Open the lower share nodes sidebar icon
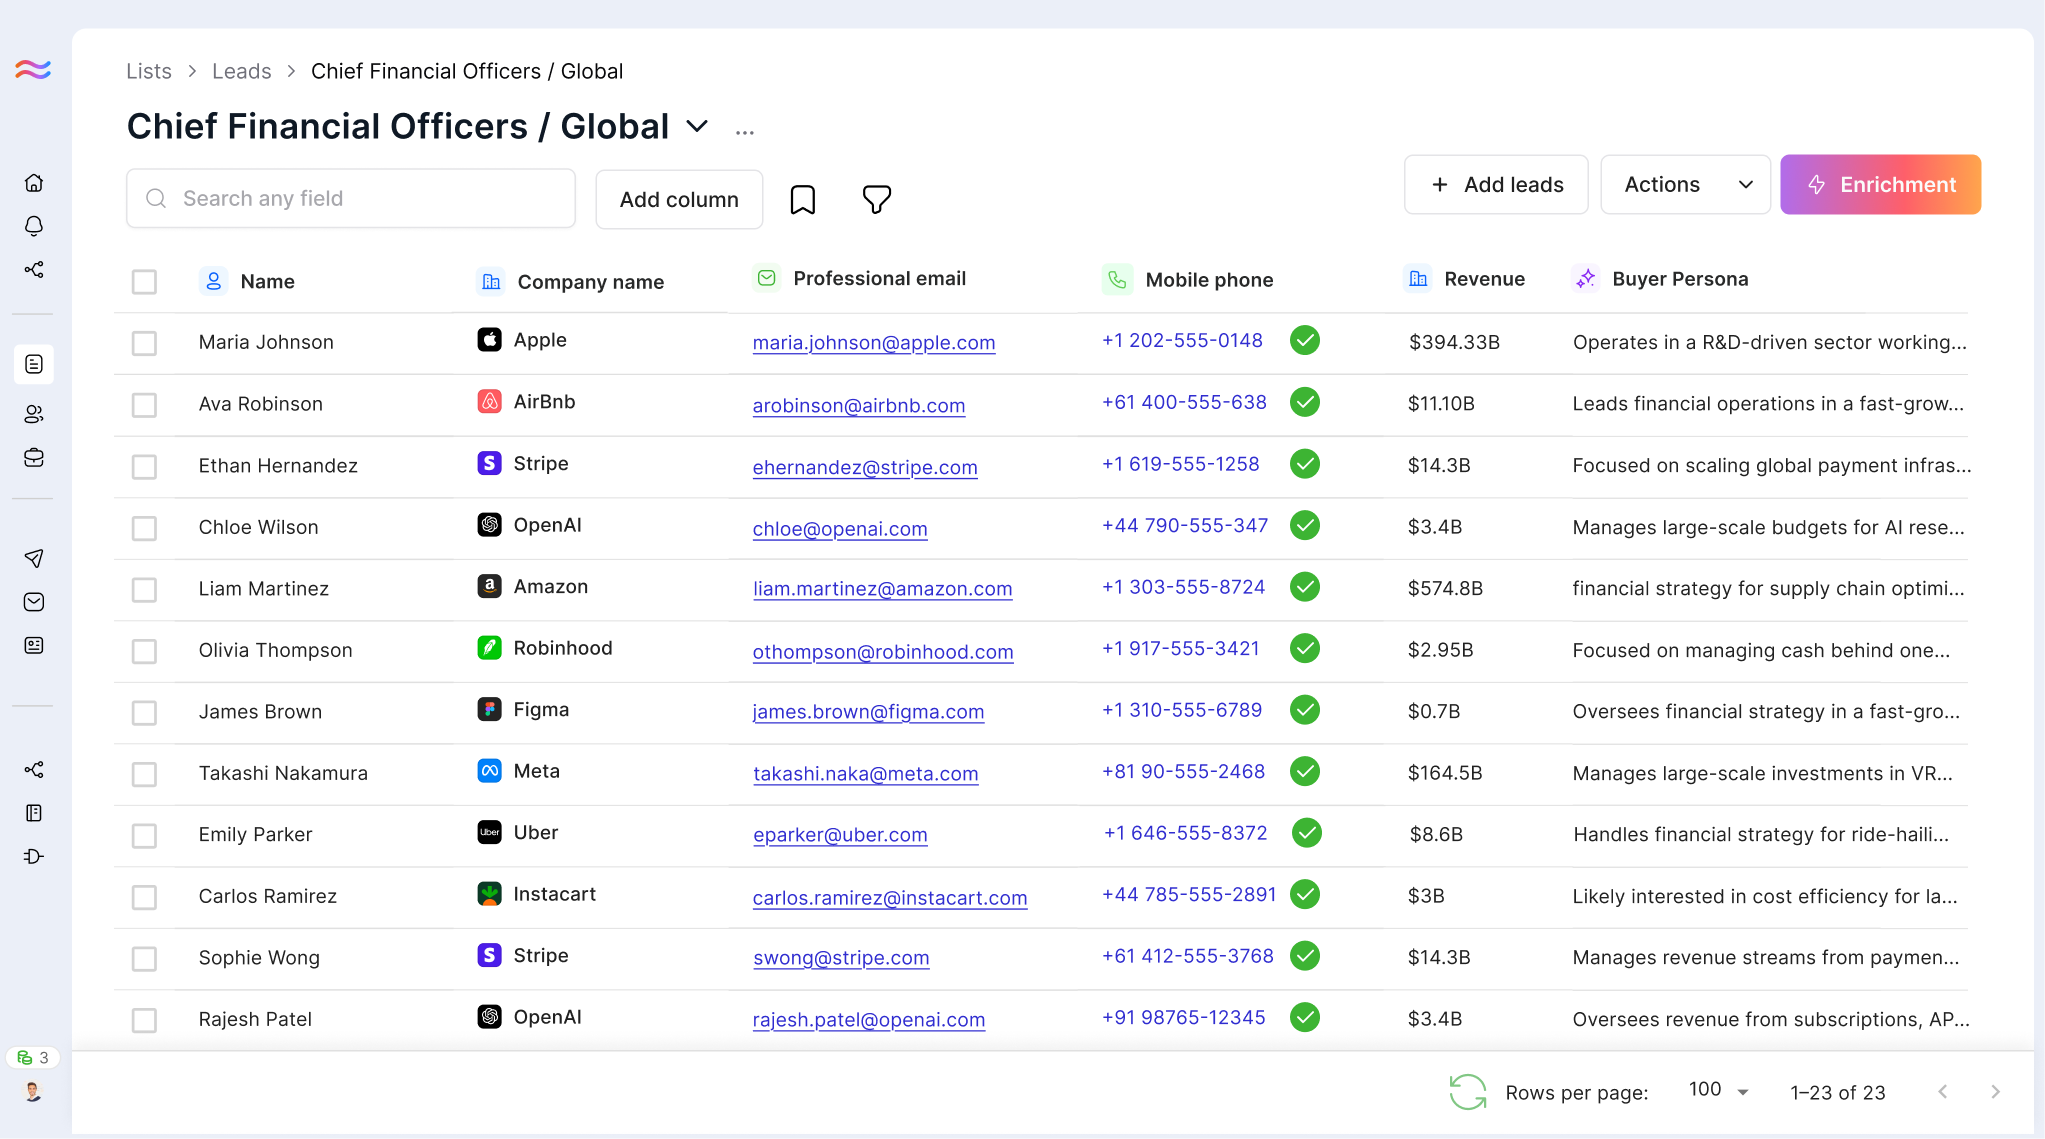The width and height of the screenshot is (2045, 1139). 34,769
